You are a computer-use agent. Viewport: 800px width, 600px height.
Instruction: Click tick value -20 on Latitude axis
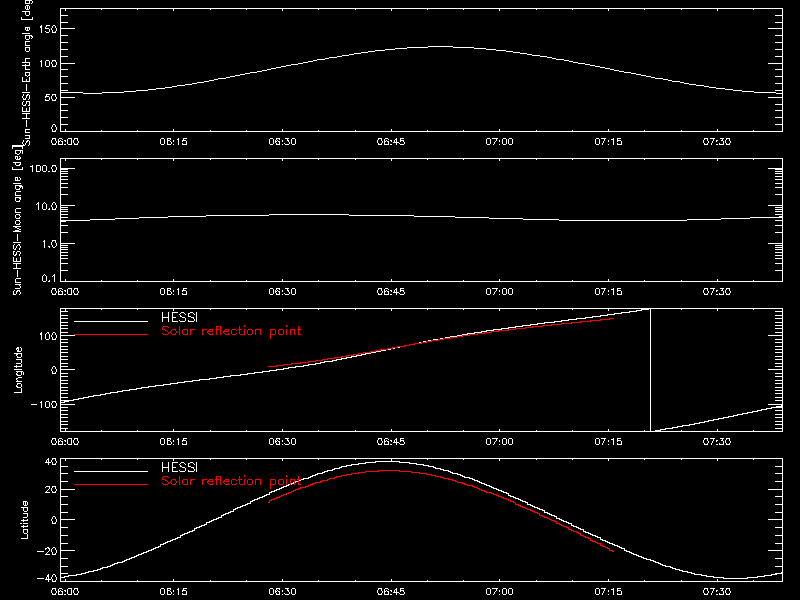point(47,551)
